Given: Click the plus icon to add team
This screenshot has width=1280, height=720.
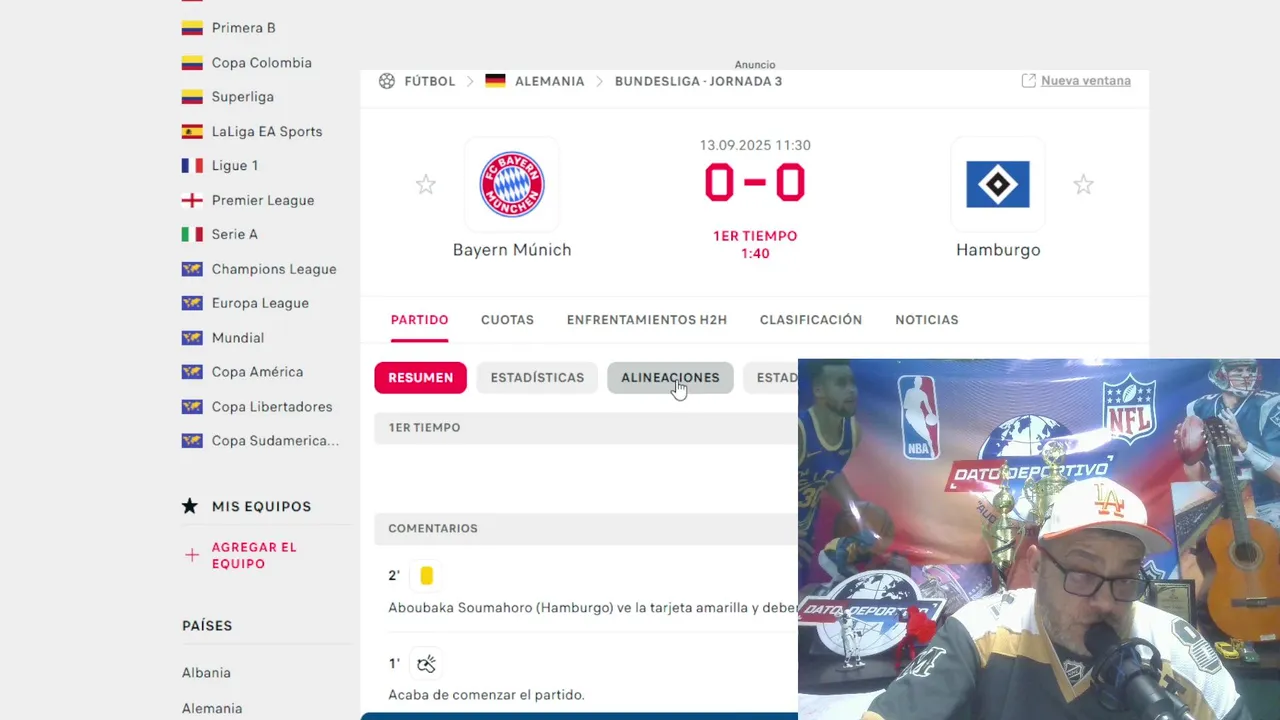Looking at the screenshot, I should [192, 555].
